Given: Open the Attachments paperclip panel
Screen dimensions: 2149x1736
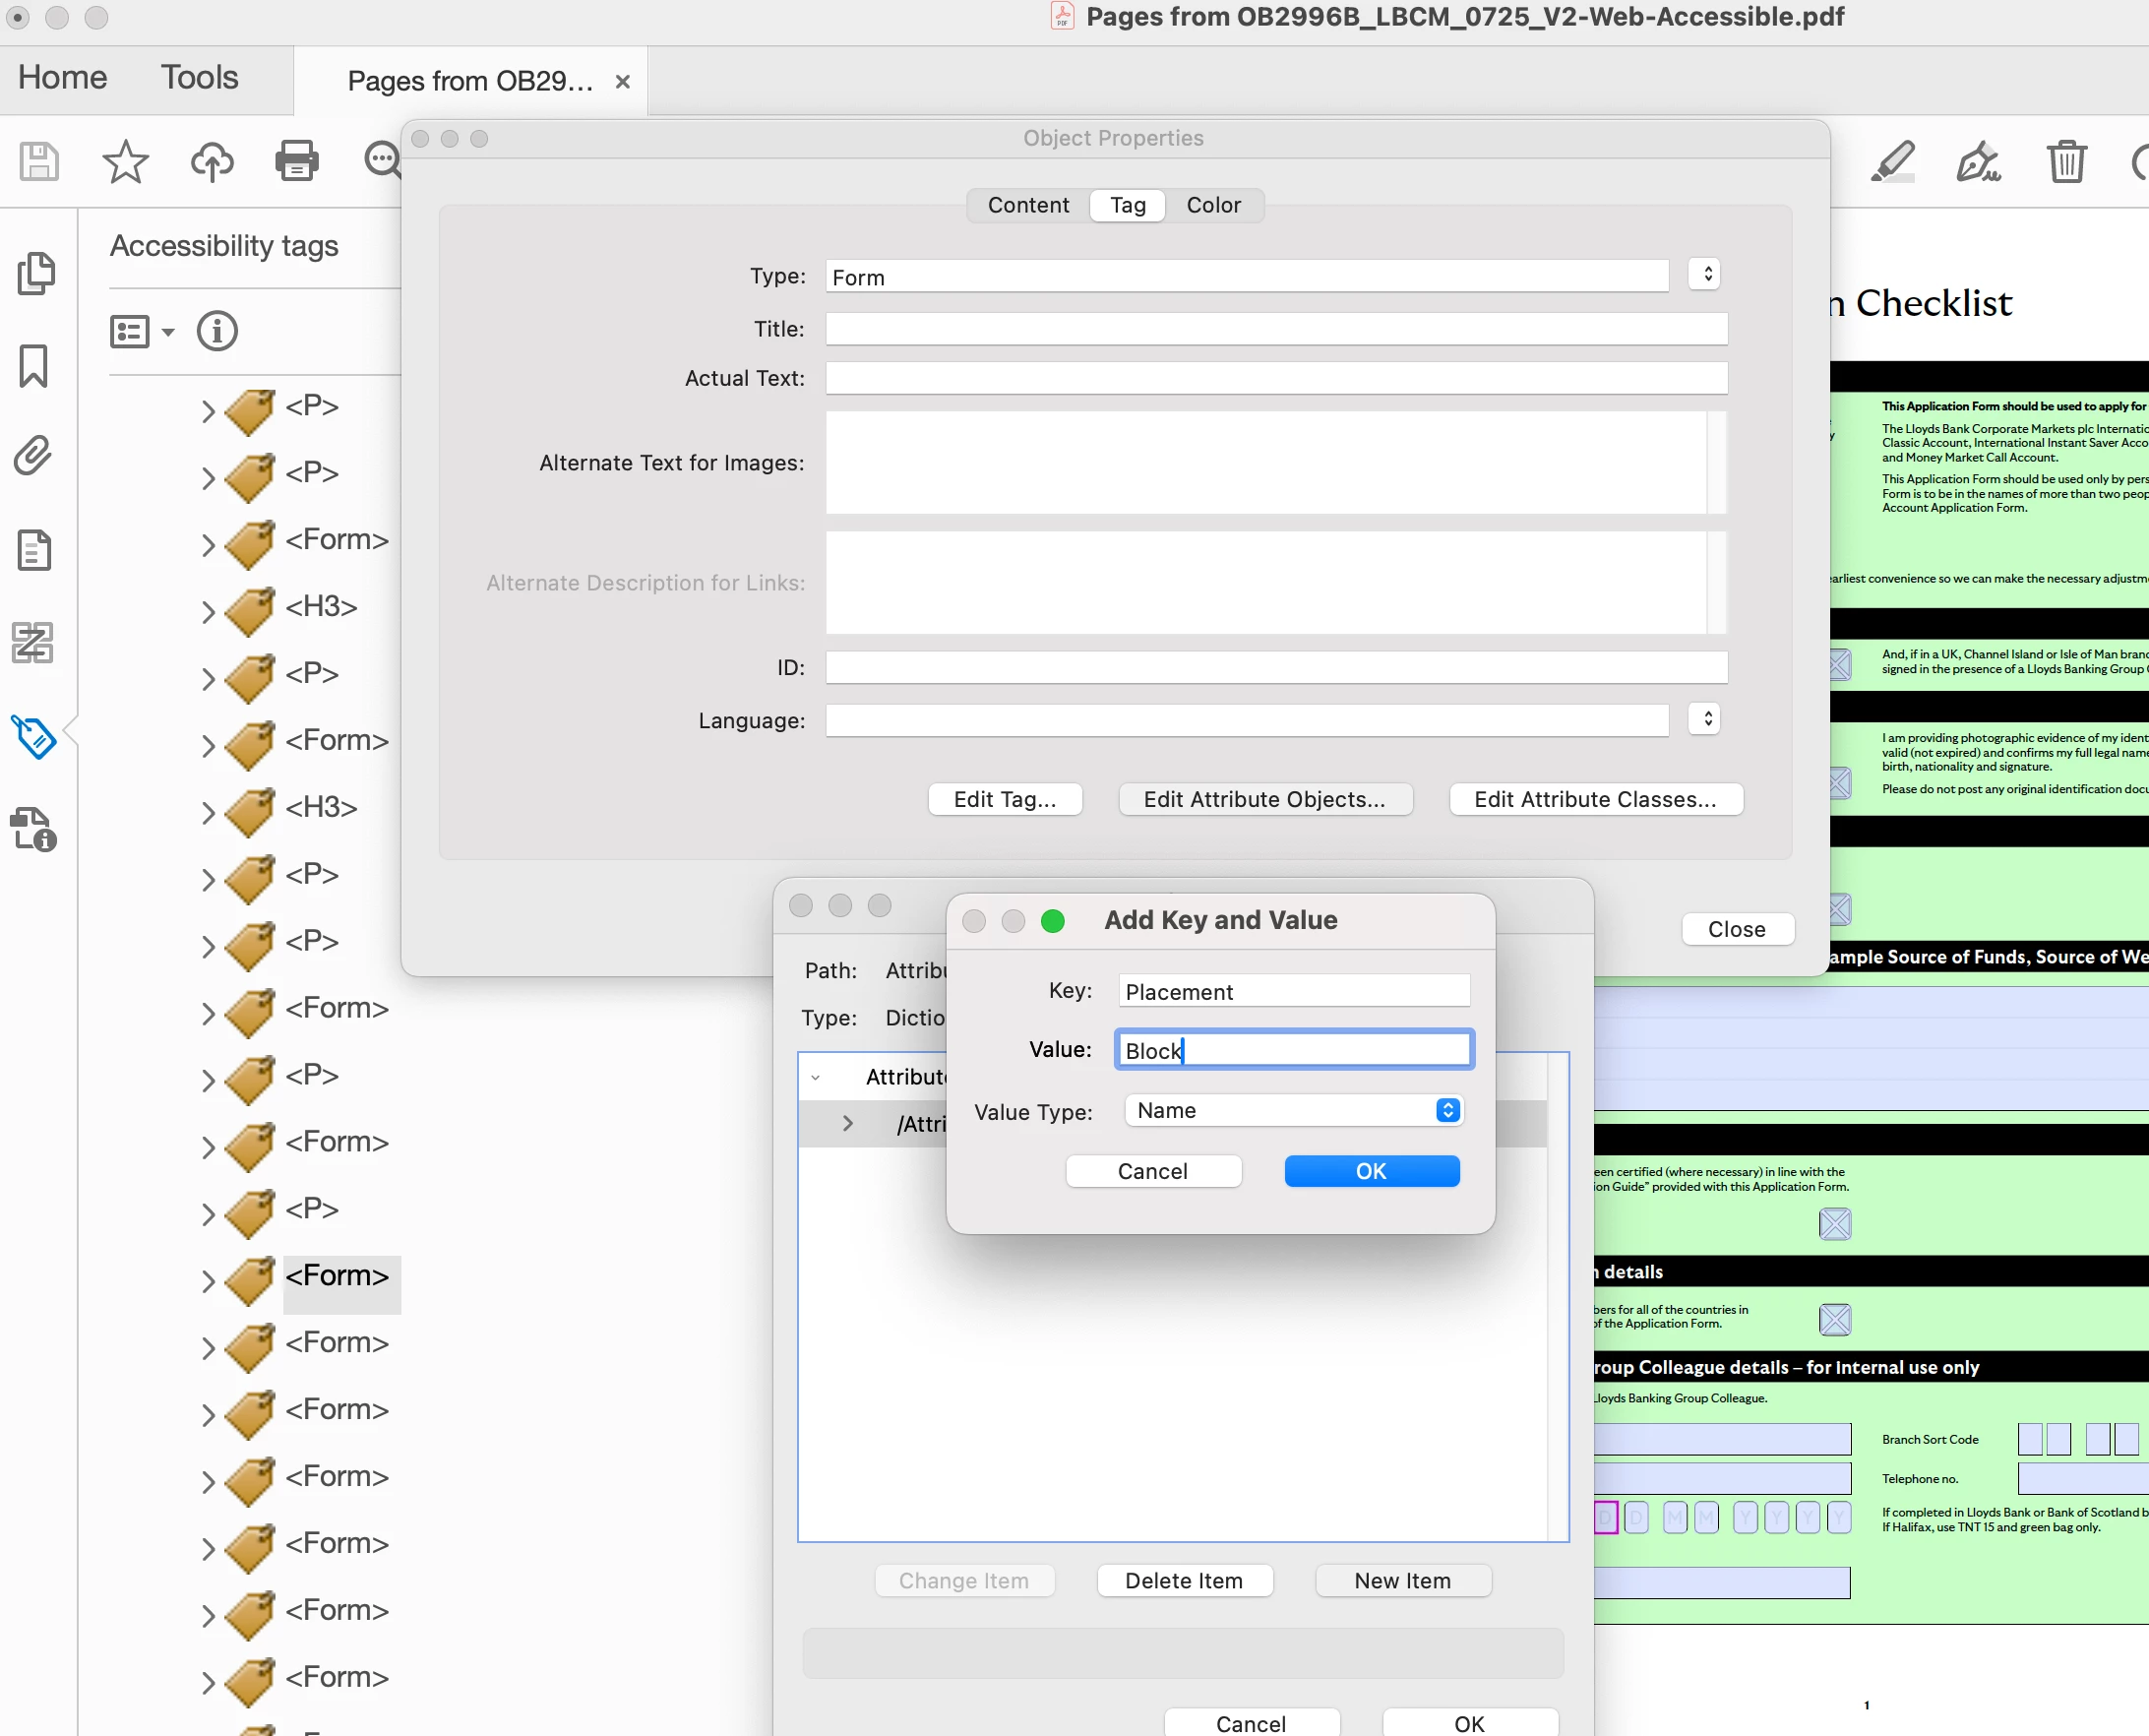Looking at the screenshot, I should click(34, 456).
